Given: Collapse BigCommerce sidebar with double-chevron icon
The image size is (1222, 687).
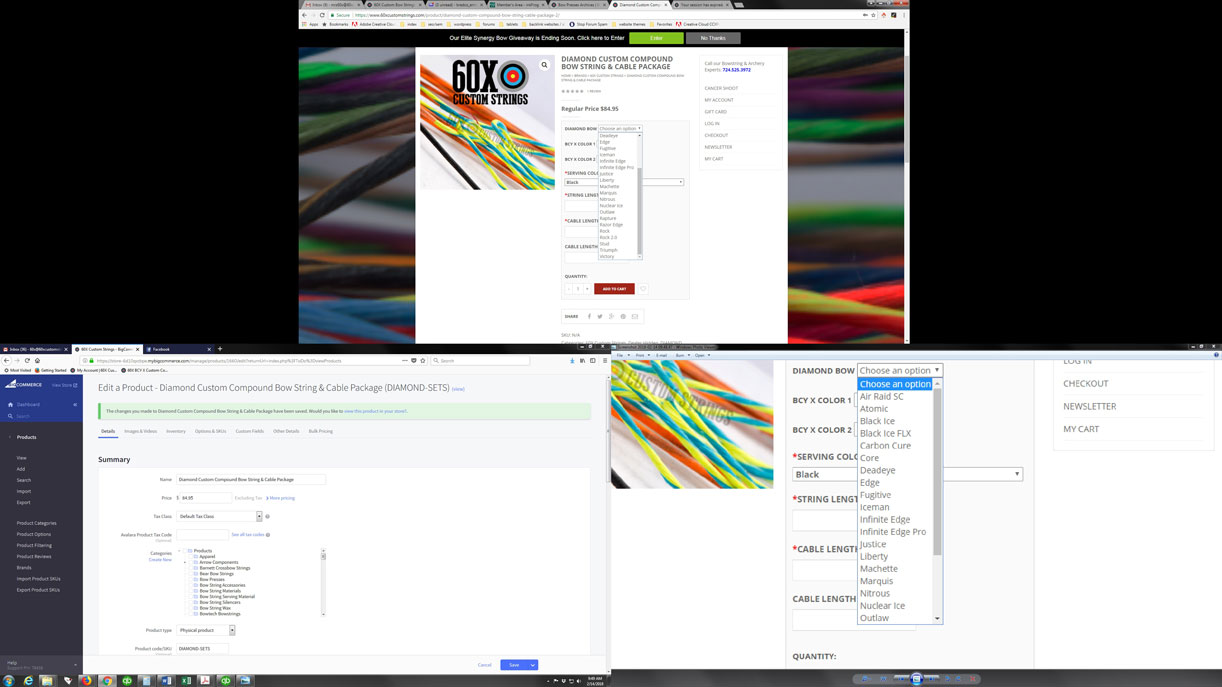Looking at the screenshot, I should click(x=75, y=404).
